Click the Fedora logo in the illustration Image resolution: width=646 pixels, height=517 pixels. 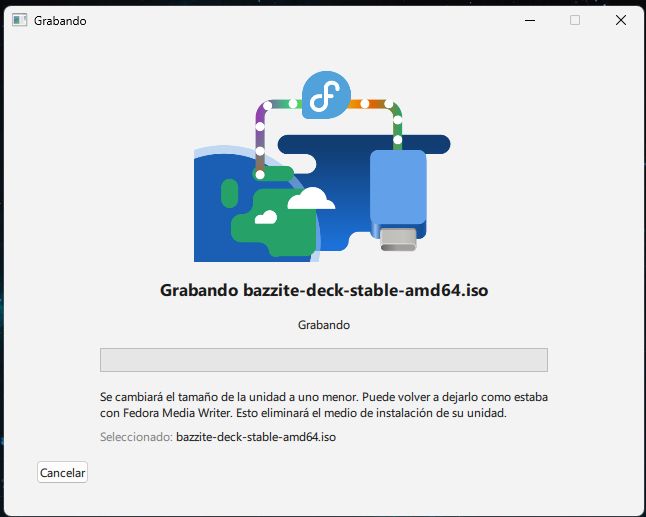coord(326,95)
